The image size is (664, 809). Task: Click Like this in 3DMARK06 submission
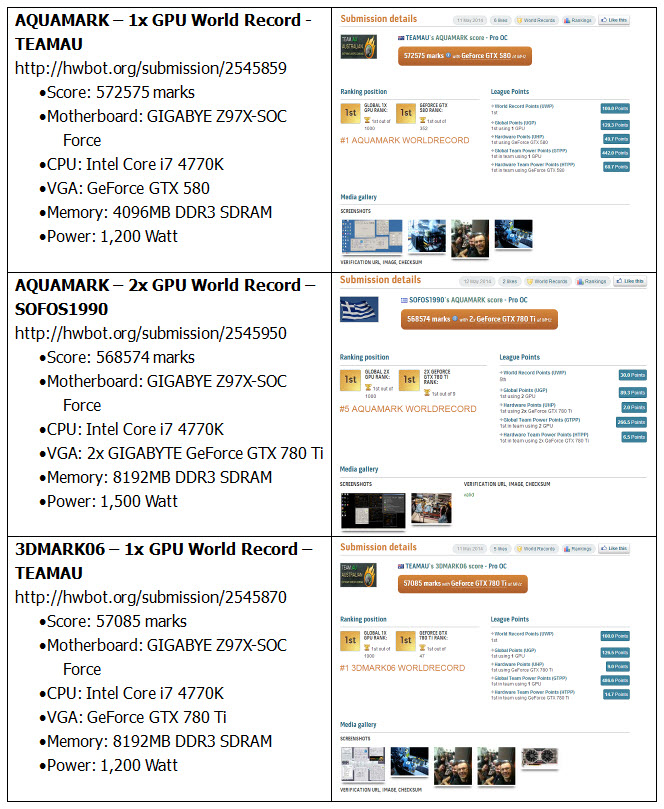614,548
